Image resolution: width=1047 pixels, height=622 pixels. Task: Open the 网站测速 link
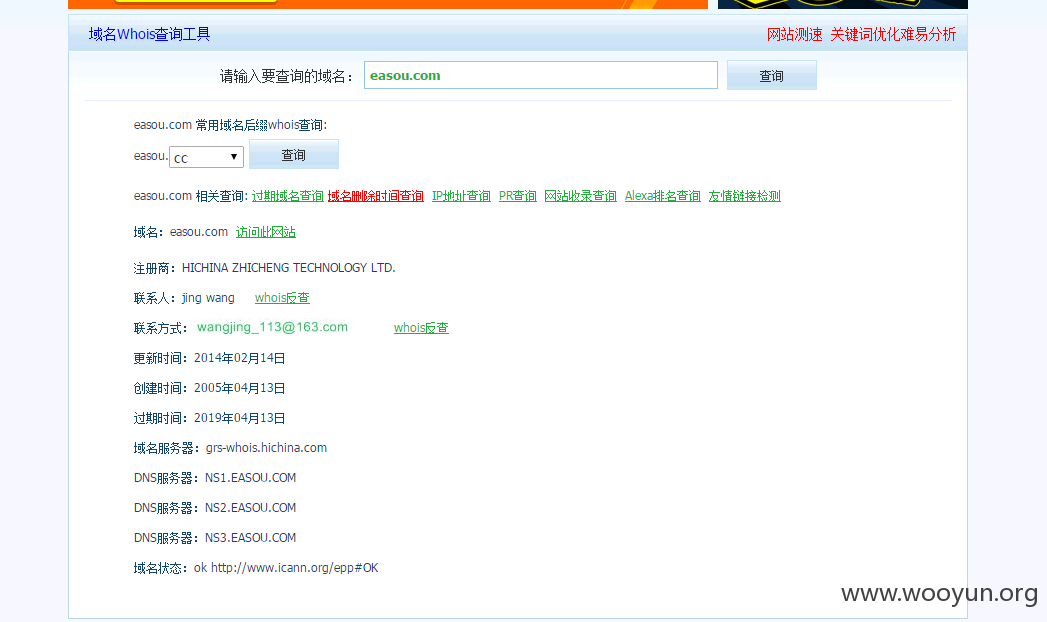795,35
